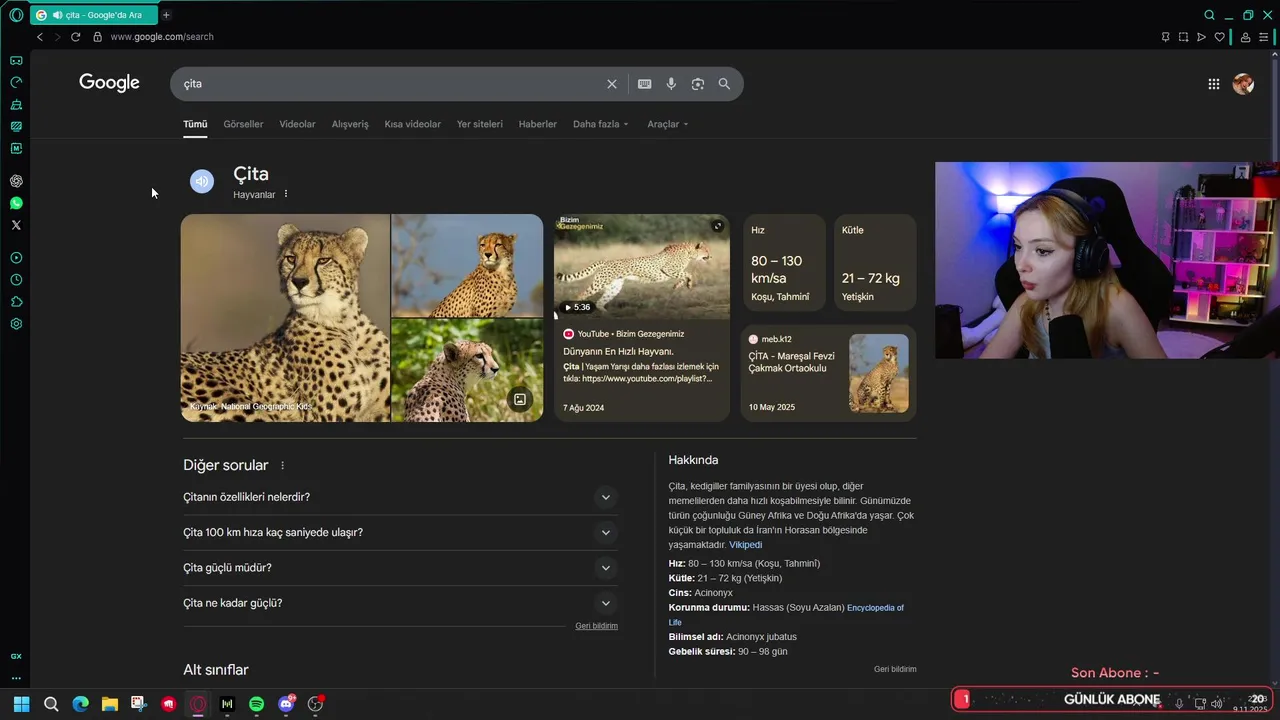
Task: Open Microsoft Edge from the taskbar
Action: pos(81,704)
